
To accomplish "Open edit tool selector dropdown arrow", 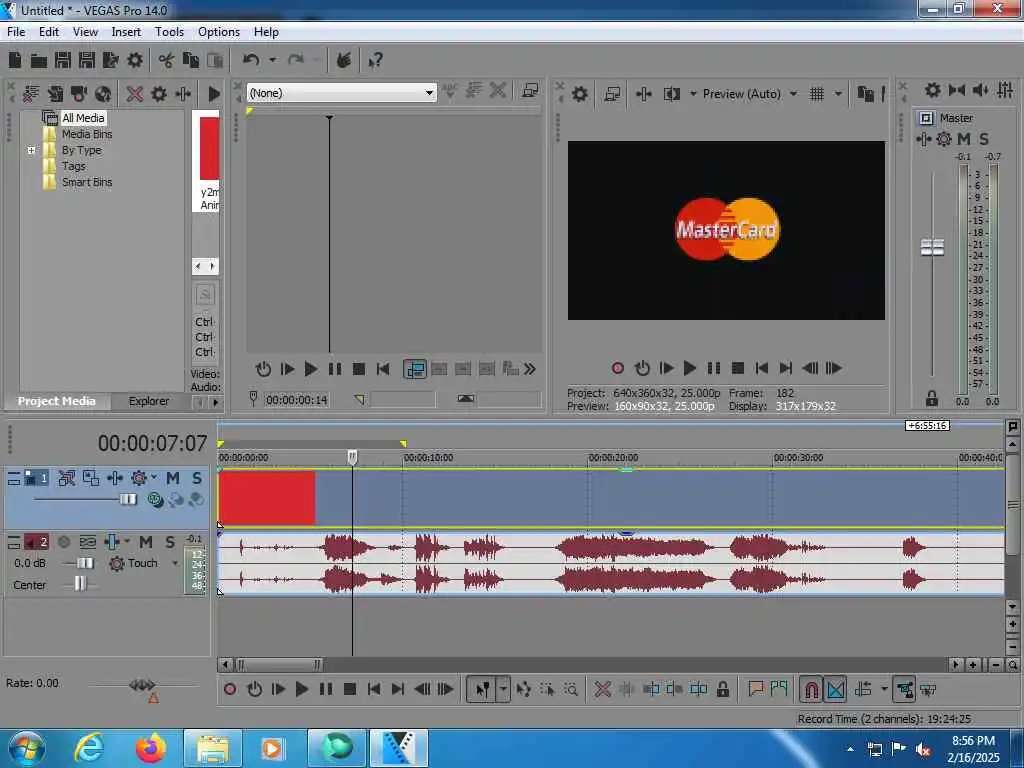I will (503, 690).
